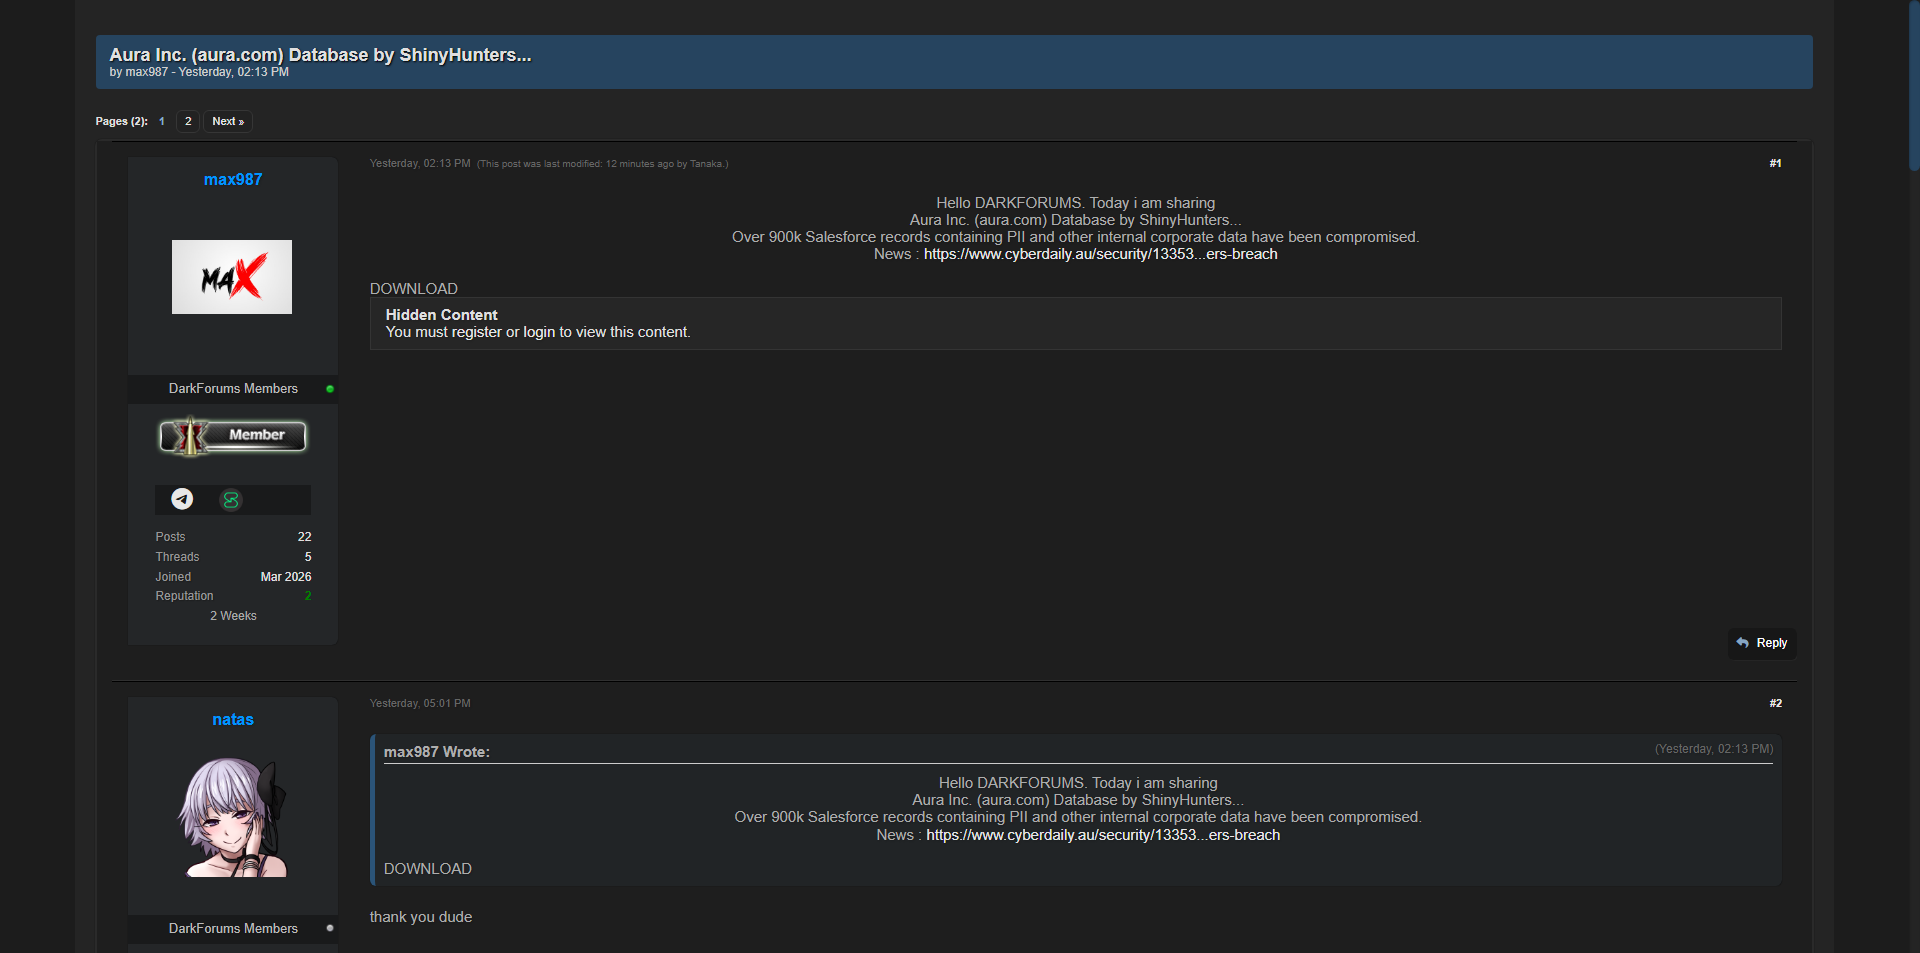
Task: Go to page 2 of the thread
Action: [x=188, y=121]
